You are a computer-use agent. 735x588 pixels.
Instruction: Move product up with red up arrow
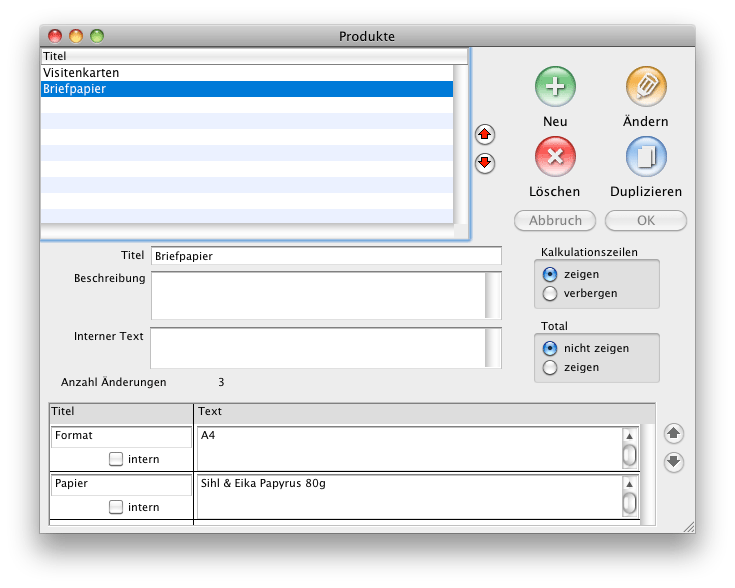(485, 134)
